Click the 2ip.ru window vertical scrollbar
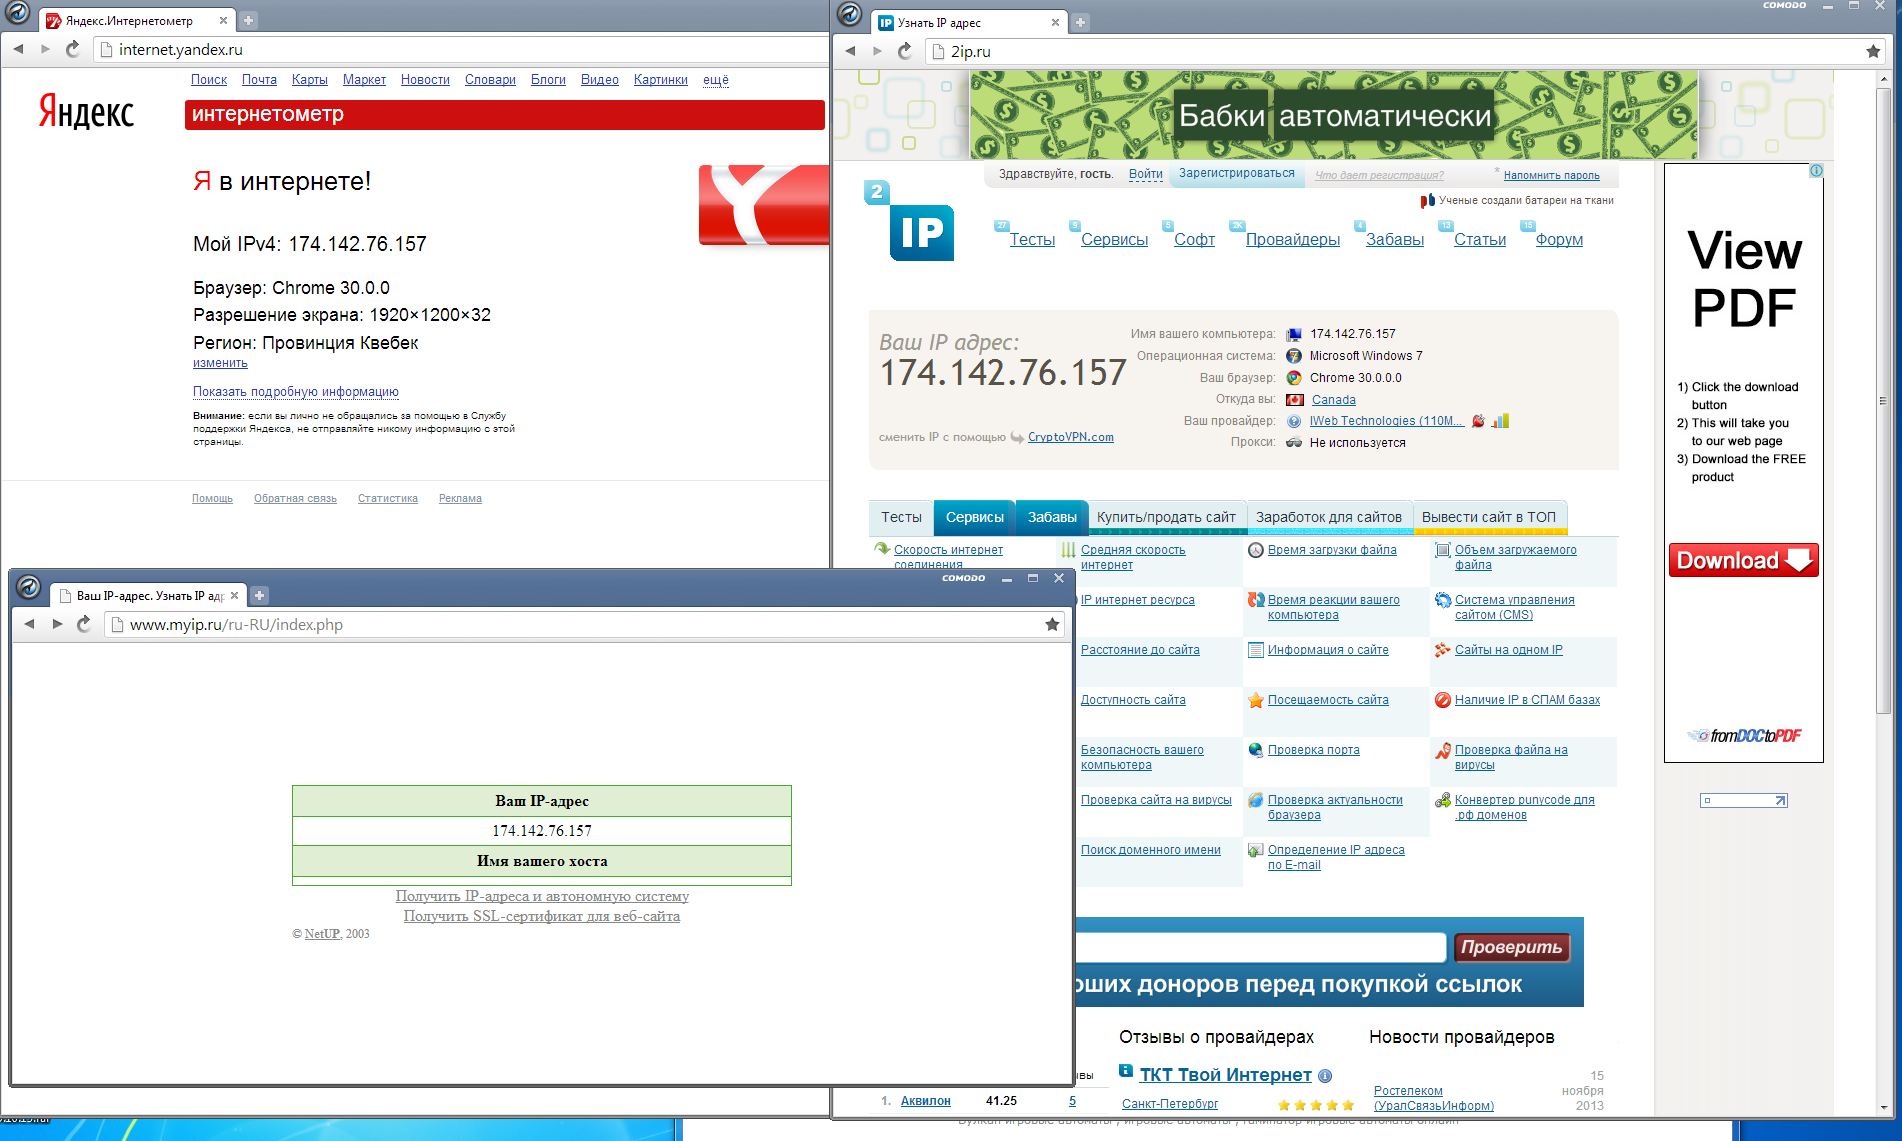Image resolution: width=1902 pixels, height=1141 pixels. pyautogui.click(x=1885, y=400)
